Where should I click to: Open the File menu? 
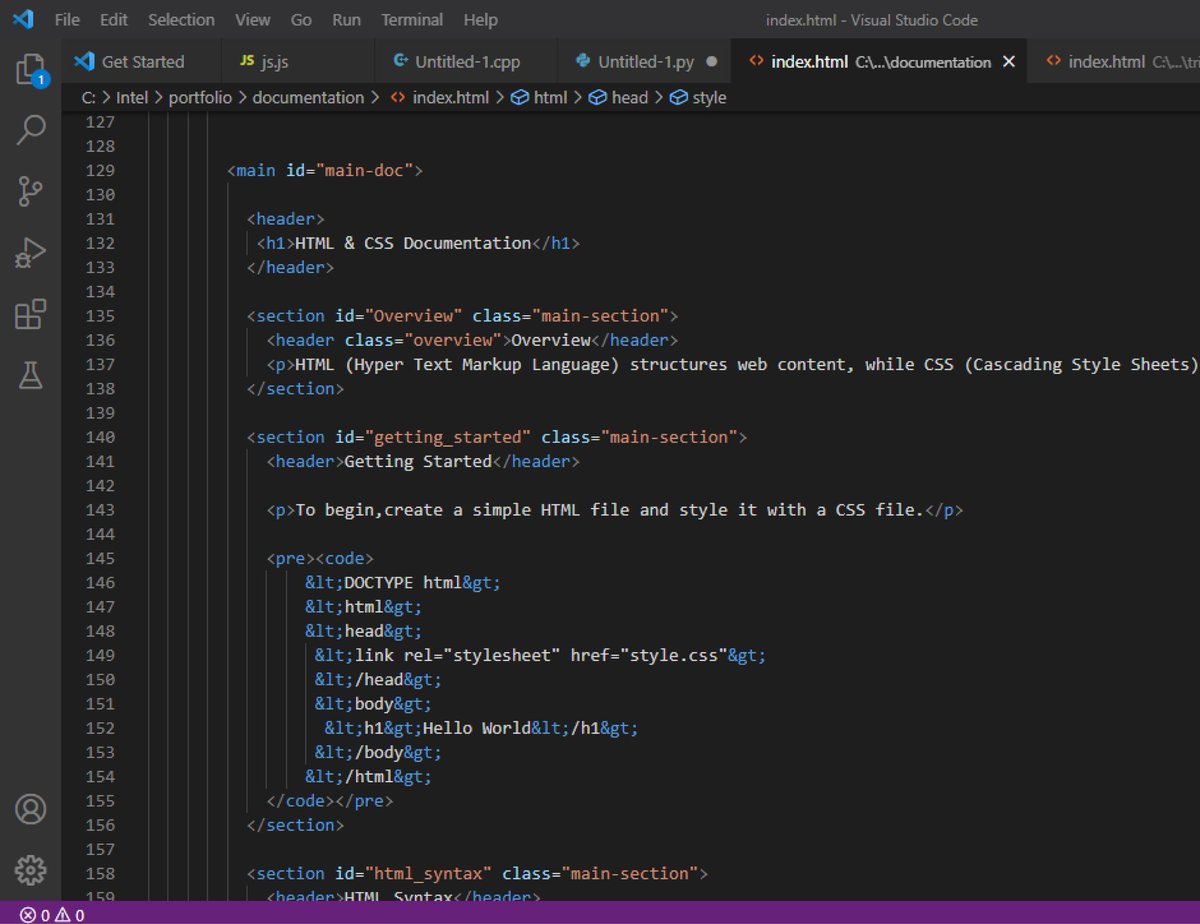67,19
